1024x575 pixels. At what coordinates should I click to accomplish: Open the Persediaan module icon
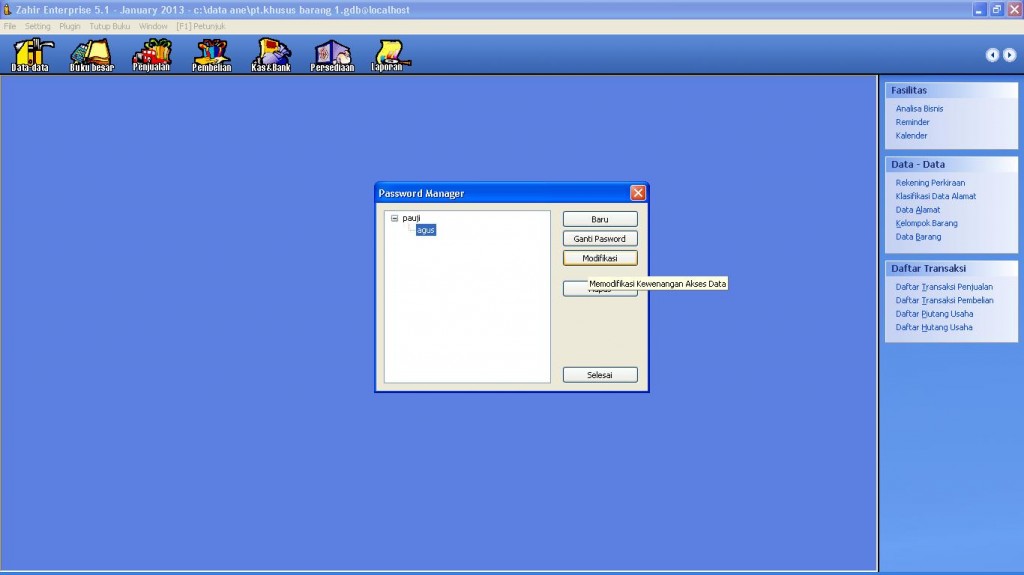click(332, 55)
